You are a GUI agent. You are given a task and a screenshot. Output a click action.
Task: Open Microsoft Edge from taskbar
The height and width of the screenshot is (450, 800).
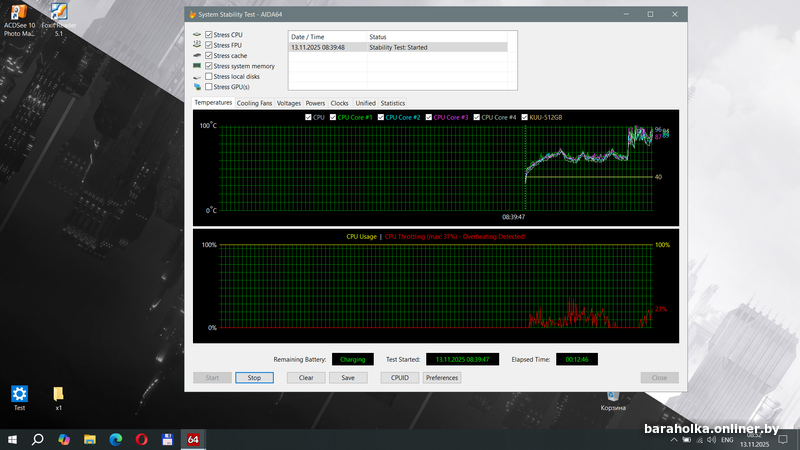point(115,439)
